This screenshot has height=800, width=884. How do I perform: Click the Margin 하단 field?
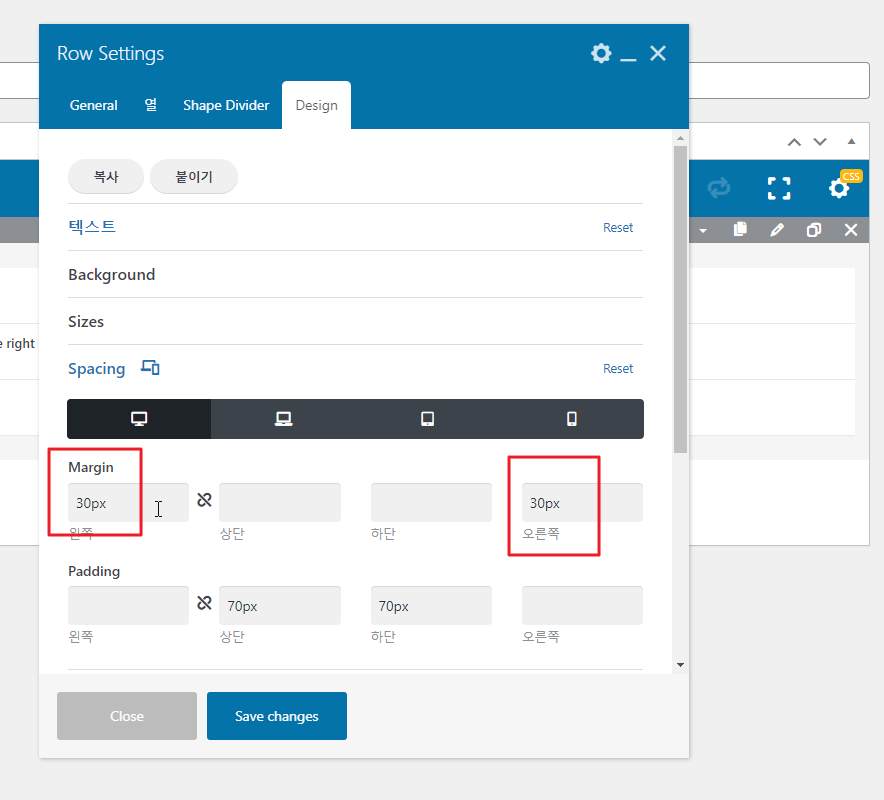[x=431, y=502]
